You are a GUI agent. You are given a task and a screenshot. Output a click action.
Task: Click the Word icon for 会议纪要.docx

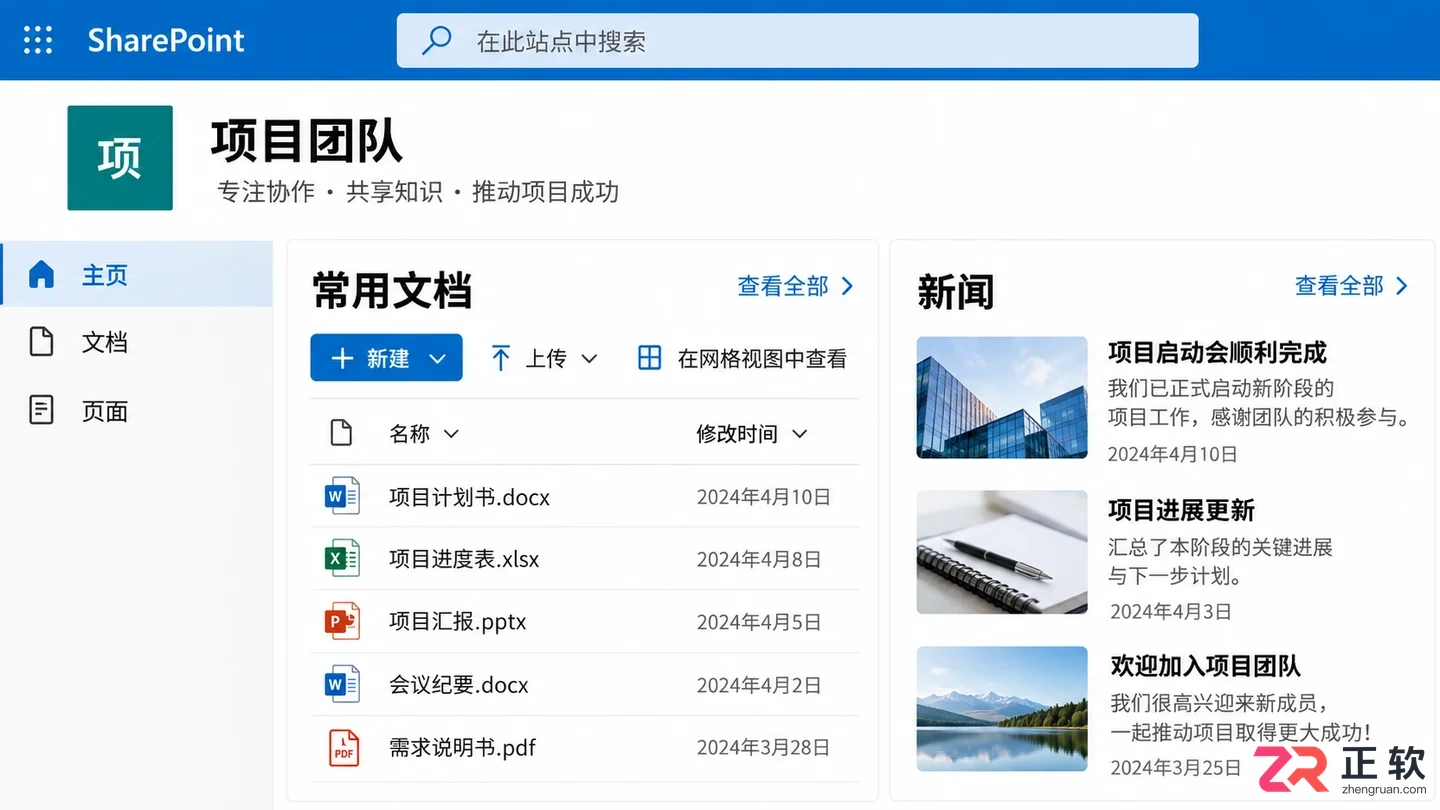[342, 684]
